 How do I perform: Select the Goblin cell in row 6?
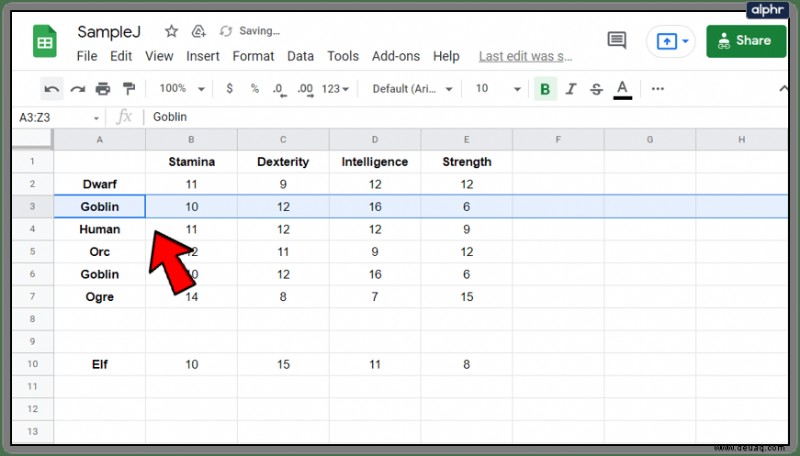pyautogui.click(x=99, y=274)
